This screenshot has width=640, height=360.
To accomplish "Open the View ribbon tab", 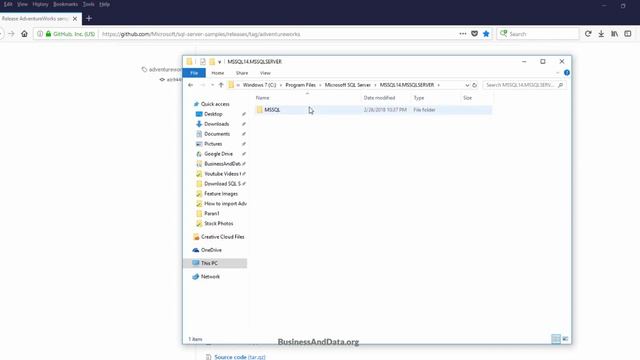I will point(265,73).
